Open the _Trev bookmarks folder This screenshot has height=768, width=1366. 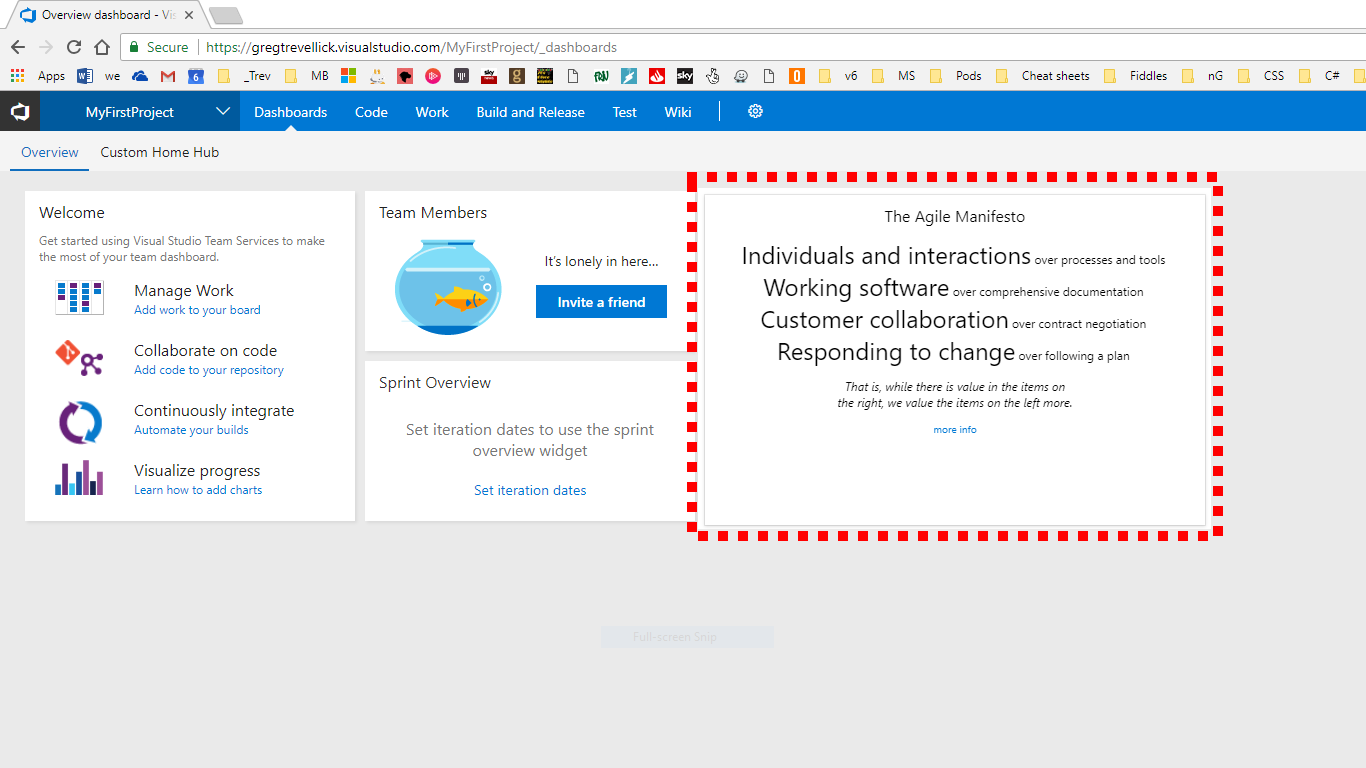244,75
